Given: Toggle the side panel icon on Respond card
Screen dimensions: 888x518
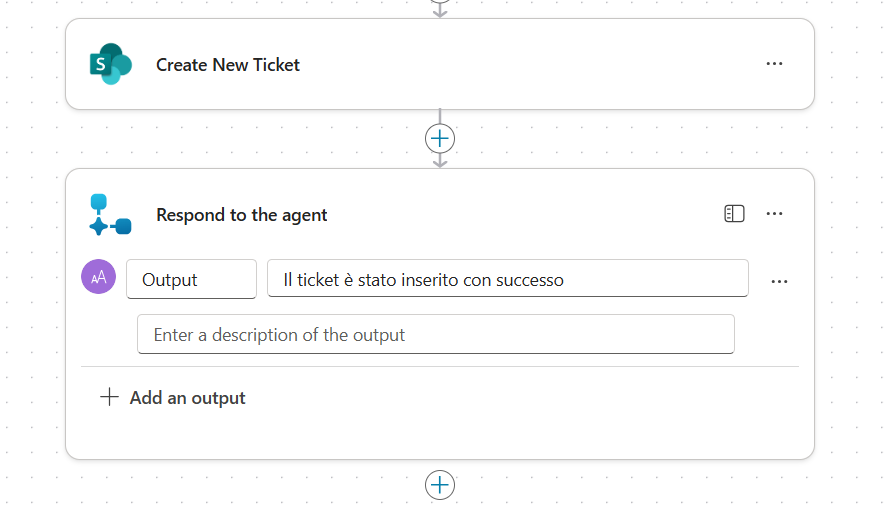Looking at the screenshot, I should (734, 214).
